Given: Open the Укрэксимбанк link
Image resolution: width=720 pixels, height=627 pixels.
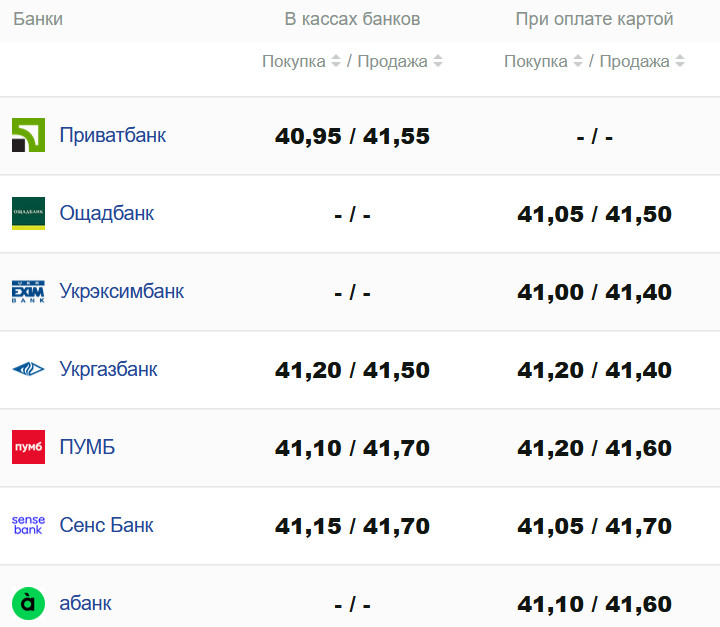Looking at the screenshot, I should coord(122,291).
